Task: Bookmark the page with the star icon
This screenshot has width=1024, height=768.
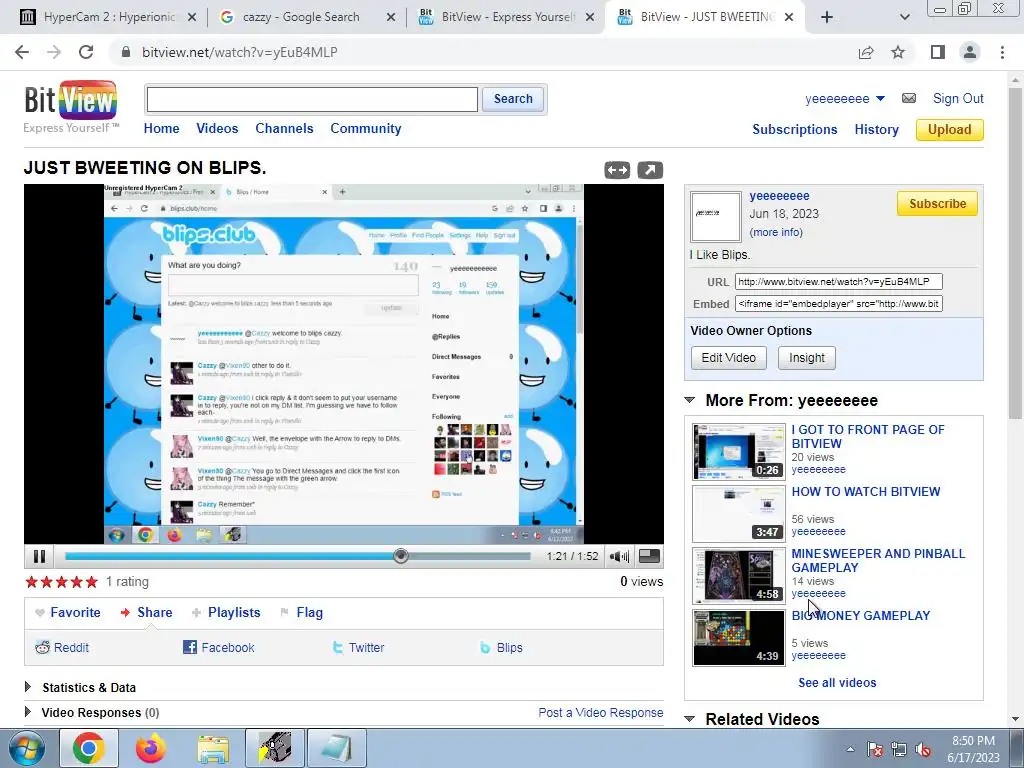Action: pos(898,52)
